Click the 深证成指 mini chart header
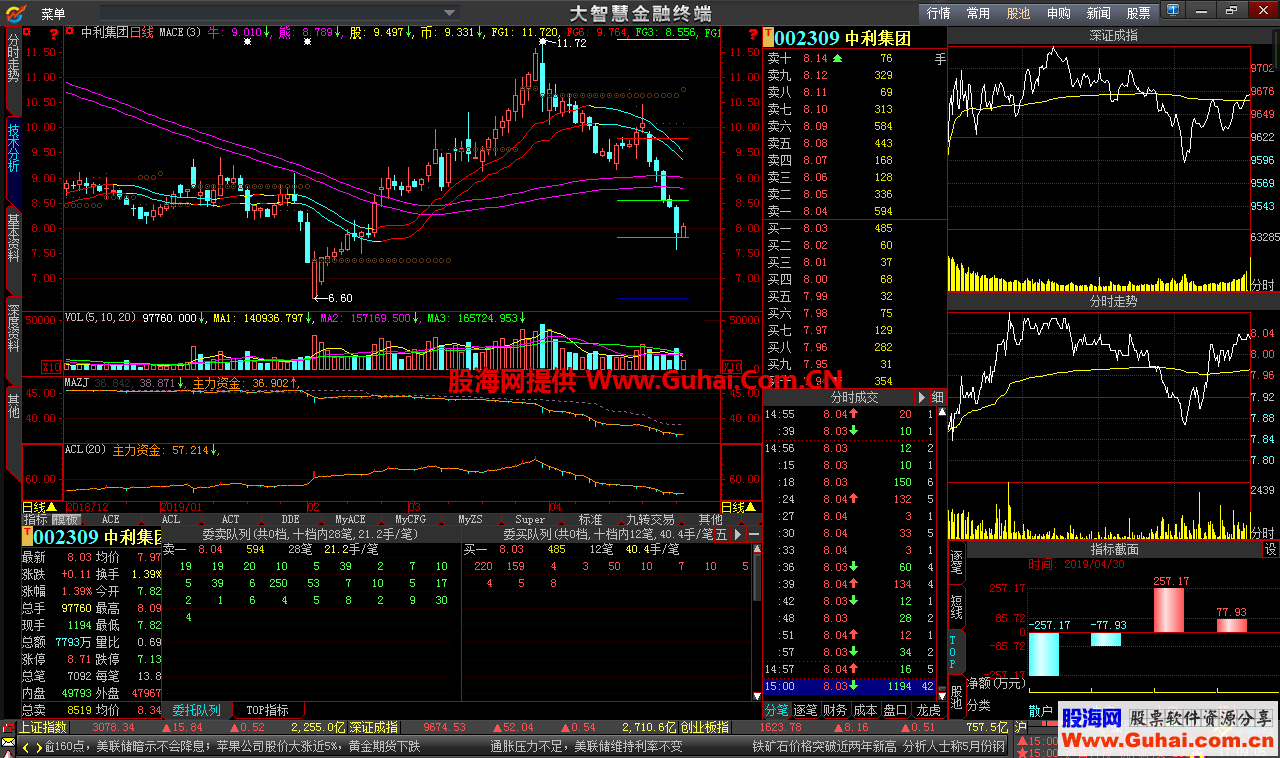The height and width of the screenshot is (758, 1280). point(1113,35)
